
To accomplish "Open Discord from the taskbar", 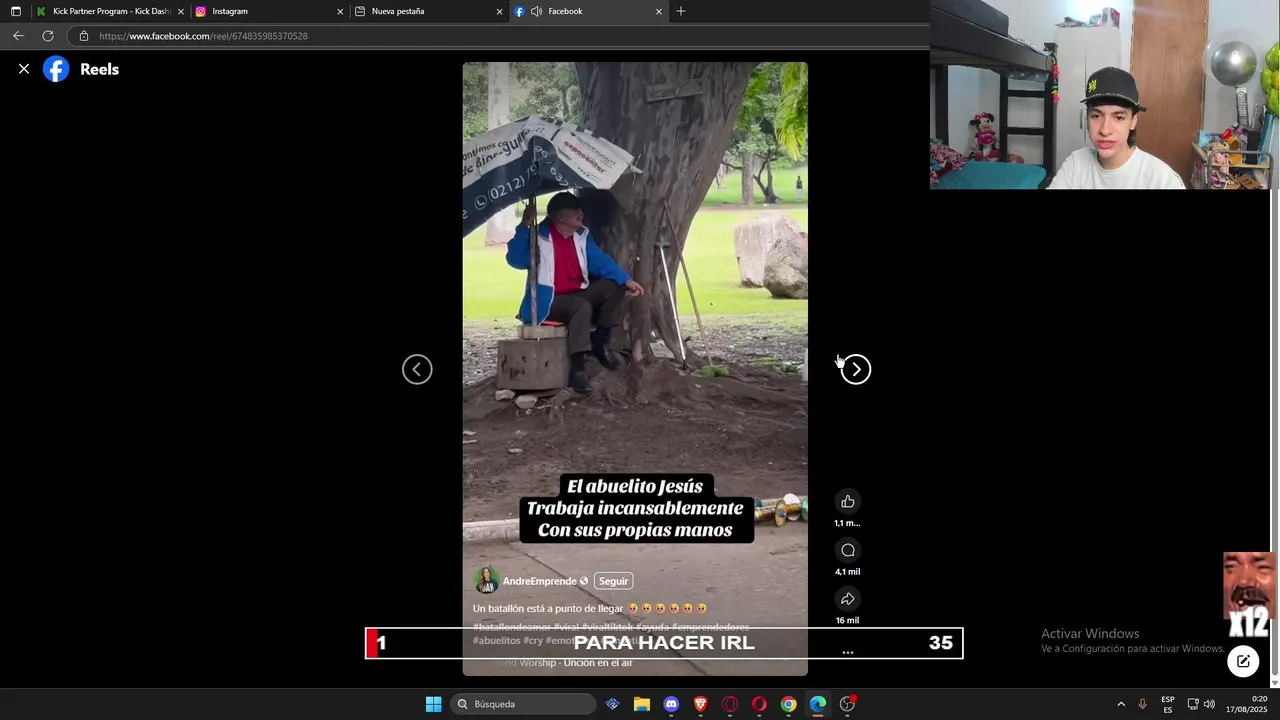I will (671, 704).
